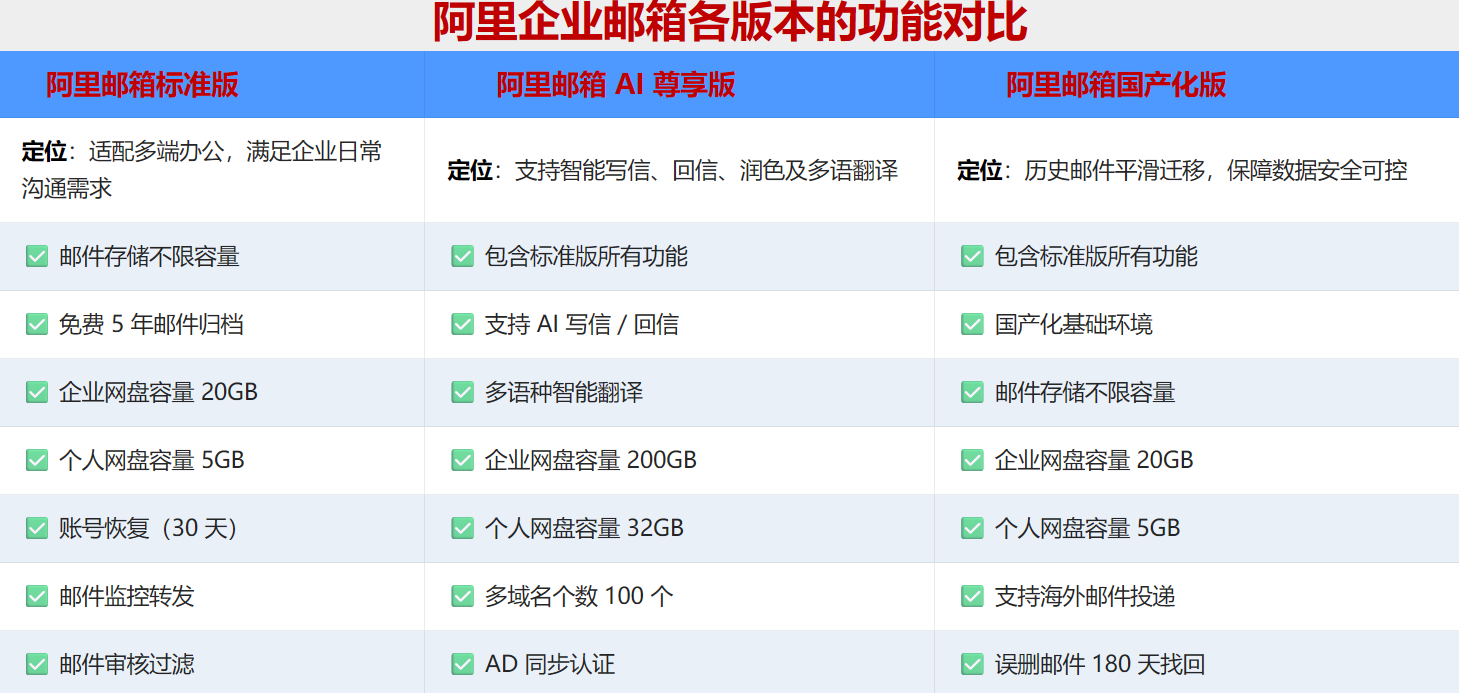
Task: Click the 定位 text about 历史邮件平滑迁移
Action: click(1182, 171)
